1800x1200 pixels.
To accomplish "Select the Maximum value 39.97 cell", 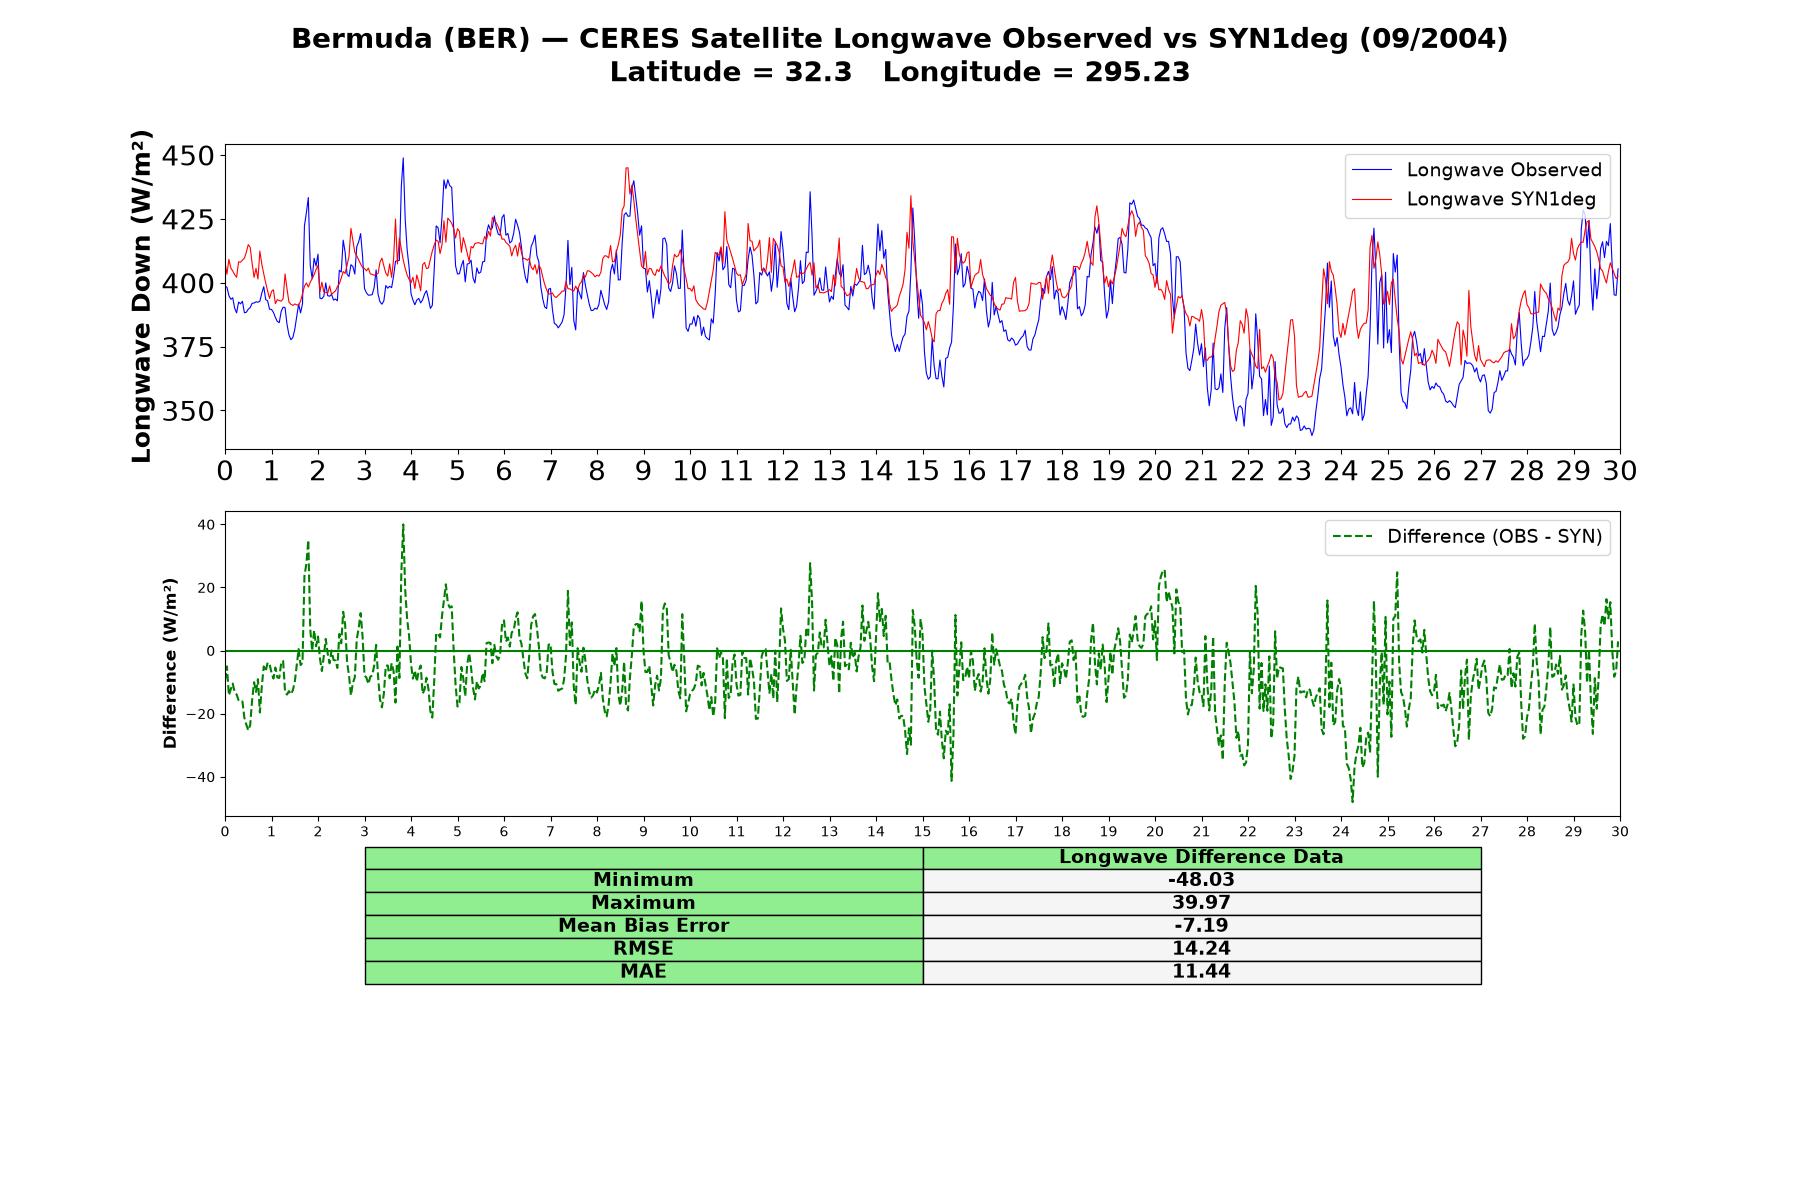I will click(1201, 903).
